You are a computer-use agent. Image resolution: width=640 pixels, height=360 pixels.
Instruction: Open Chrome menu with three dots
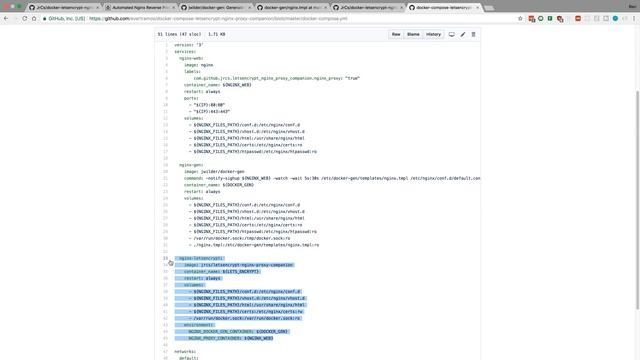634,18
